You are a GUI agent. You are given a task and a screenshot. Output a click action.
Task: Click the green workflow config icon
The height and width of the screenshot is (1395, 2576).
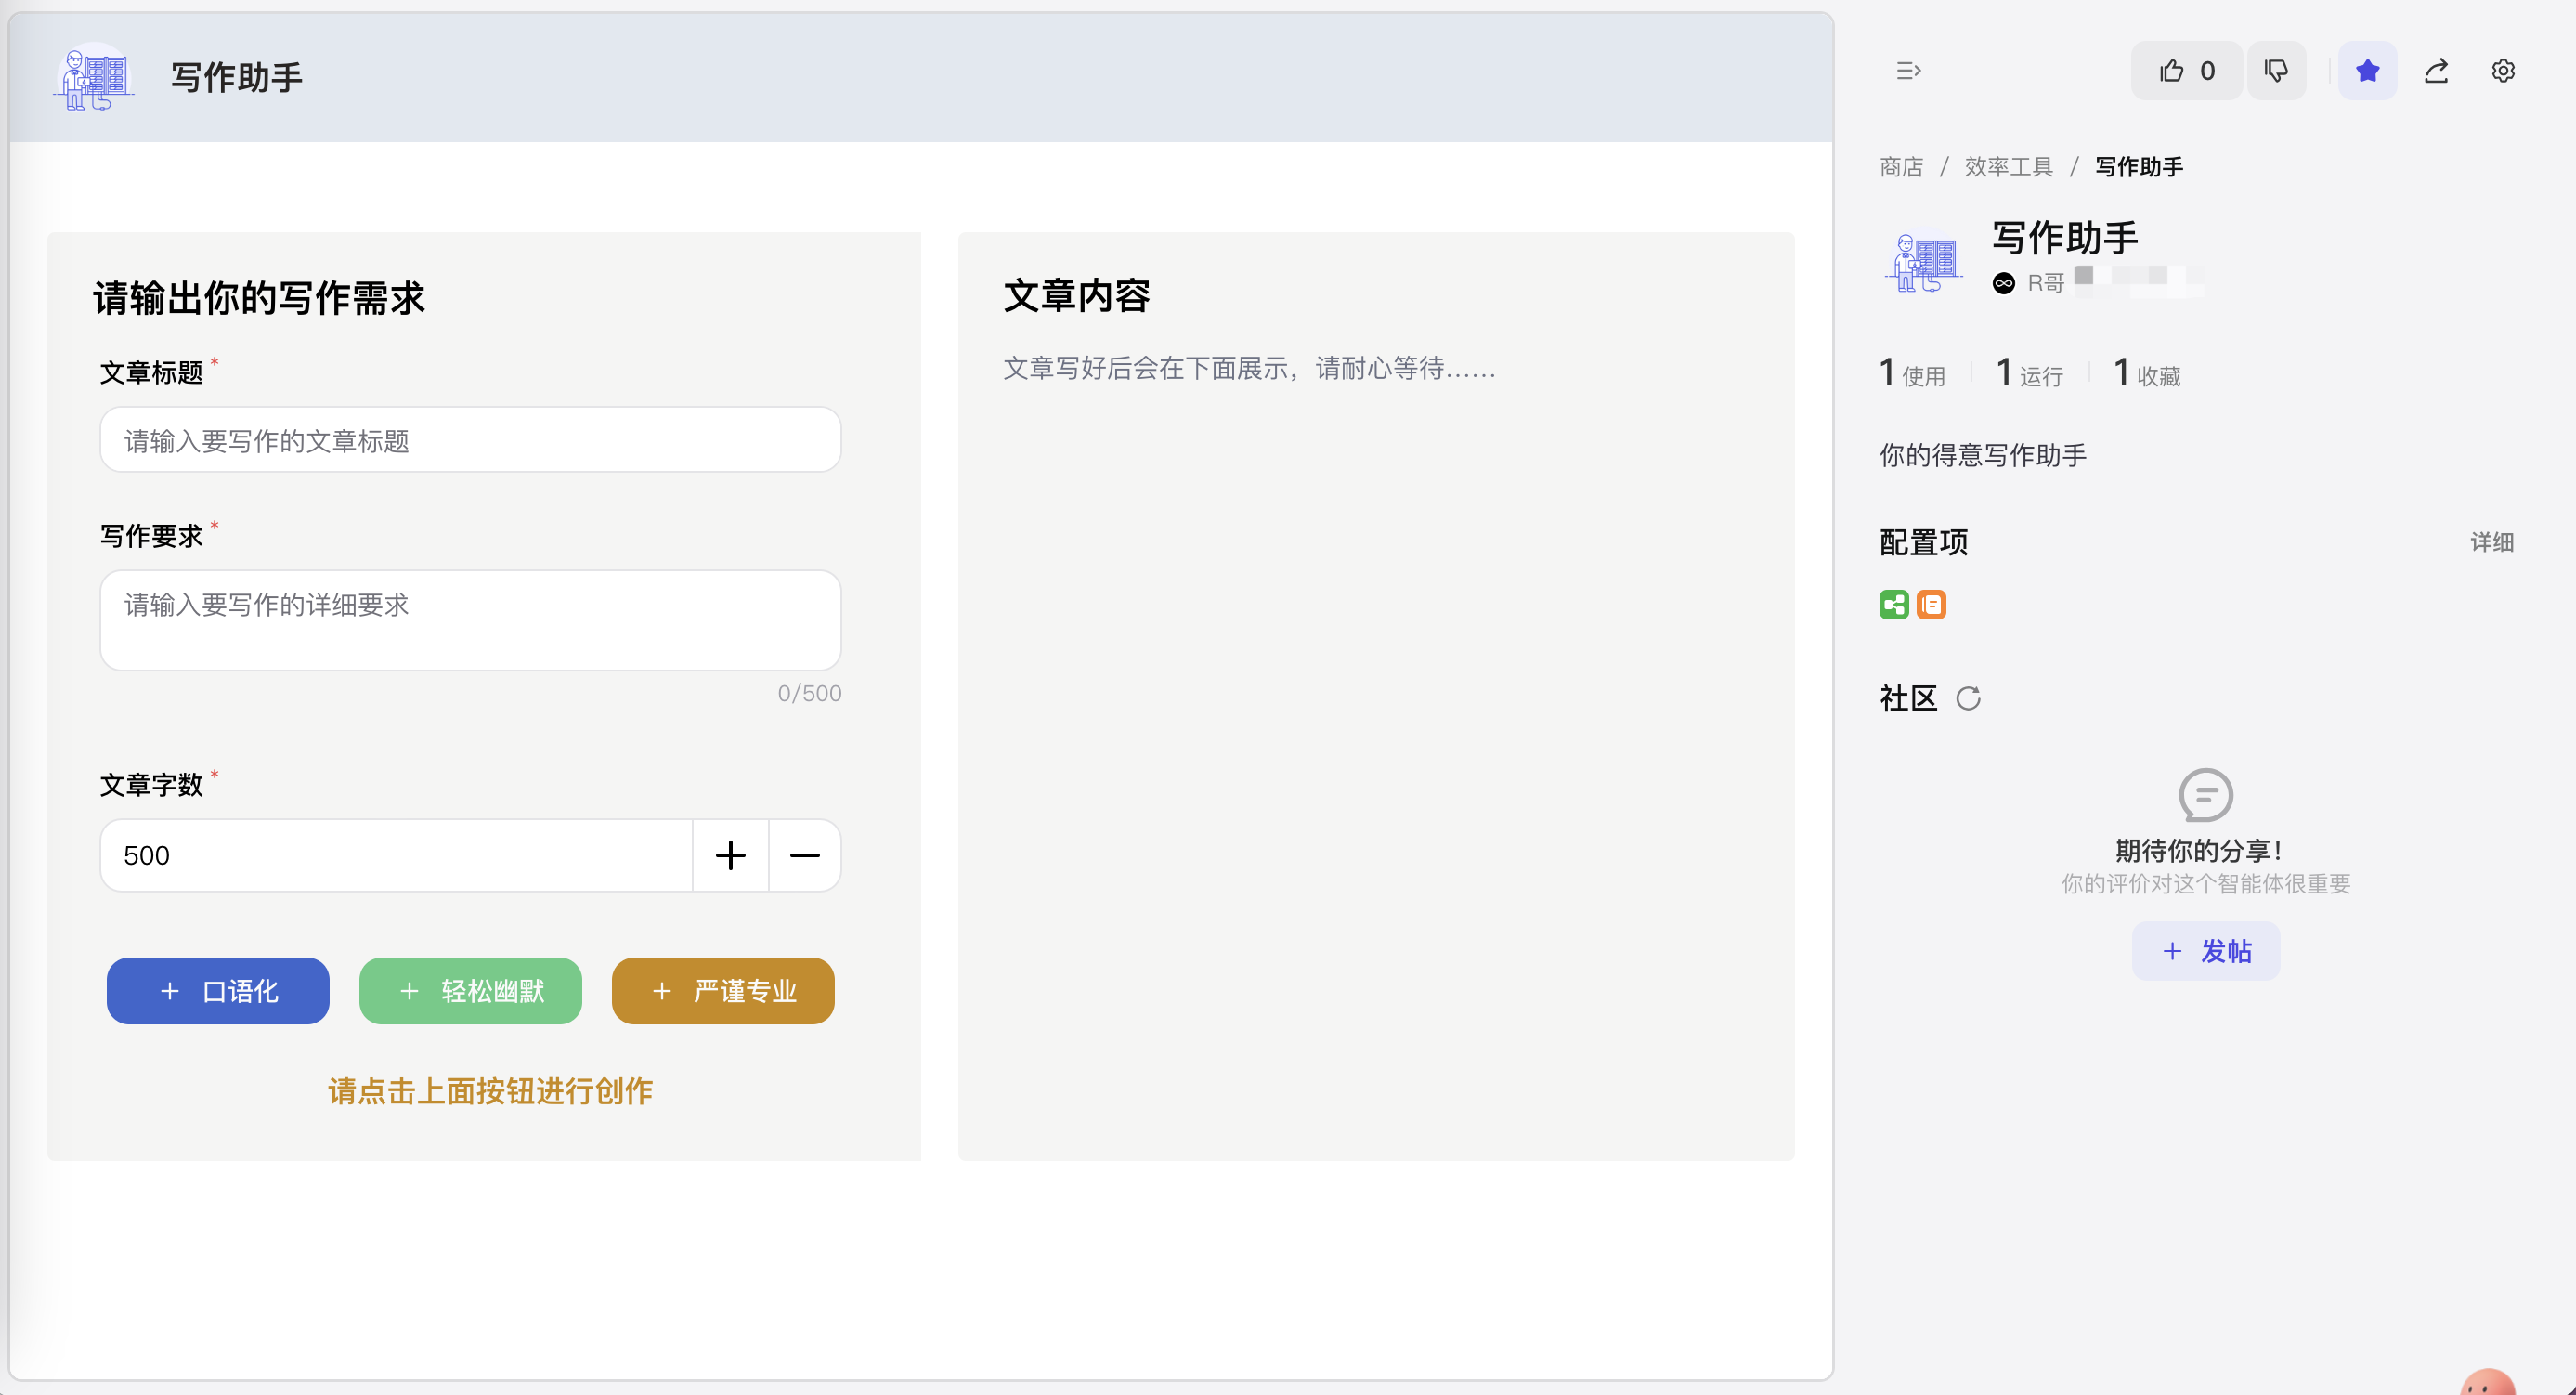pyautogui.click(x=1894, y=605)
